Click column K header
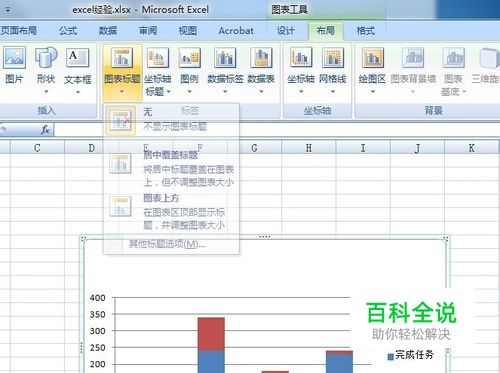This screenshot has width=500, height=373. point(472,148)
